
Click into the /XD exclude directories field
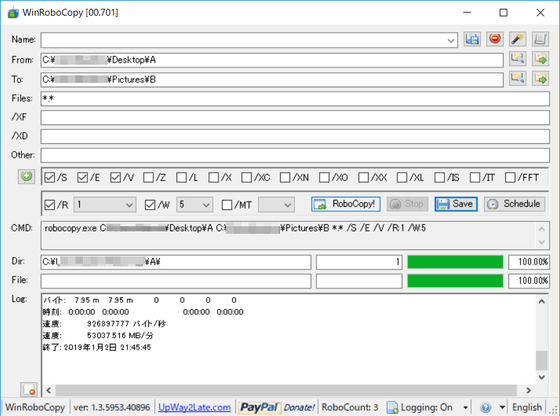[295, 136]
